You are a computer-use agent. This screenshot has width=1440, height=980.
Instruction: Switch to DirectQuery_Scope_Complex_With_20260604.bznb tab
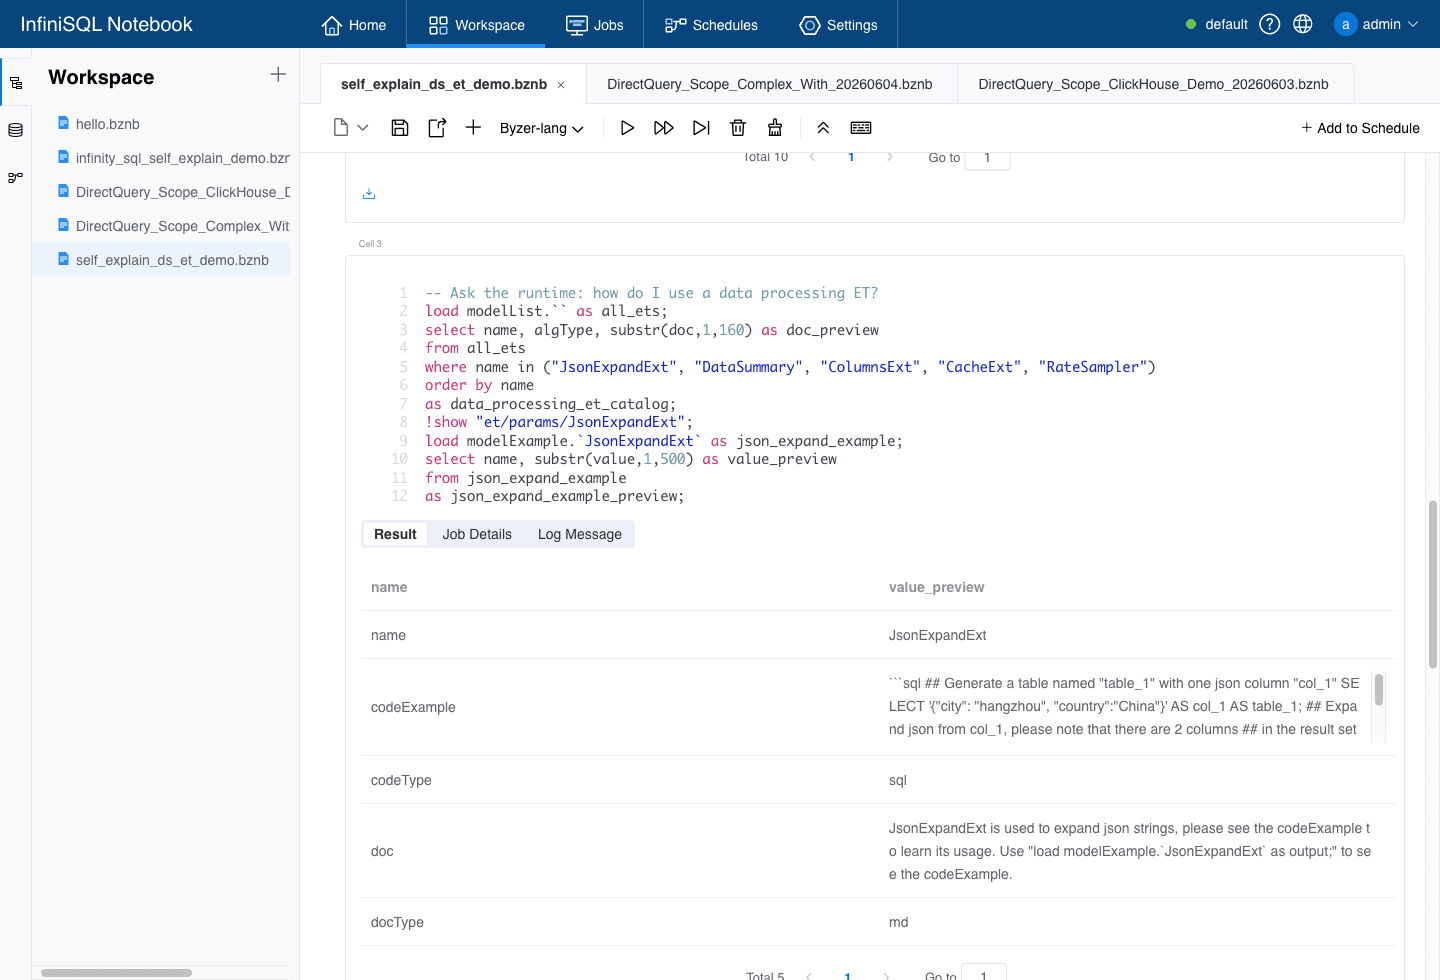[770, 84]
